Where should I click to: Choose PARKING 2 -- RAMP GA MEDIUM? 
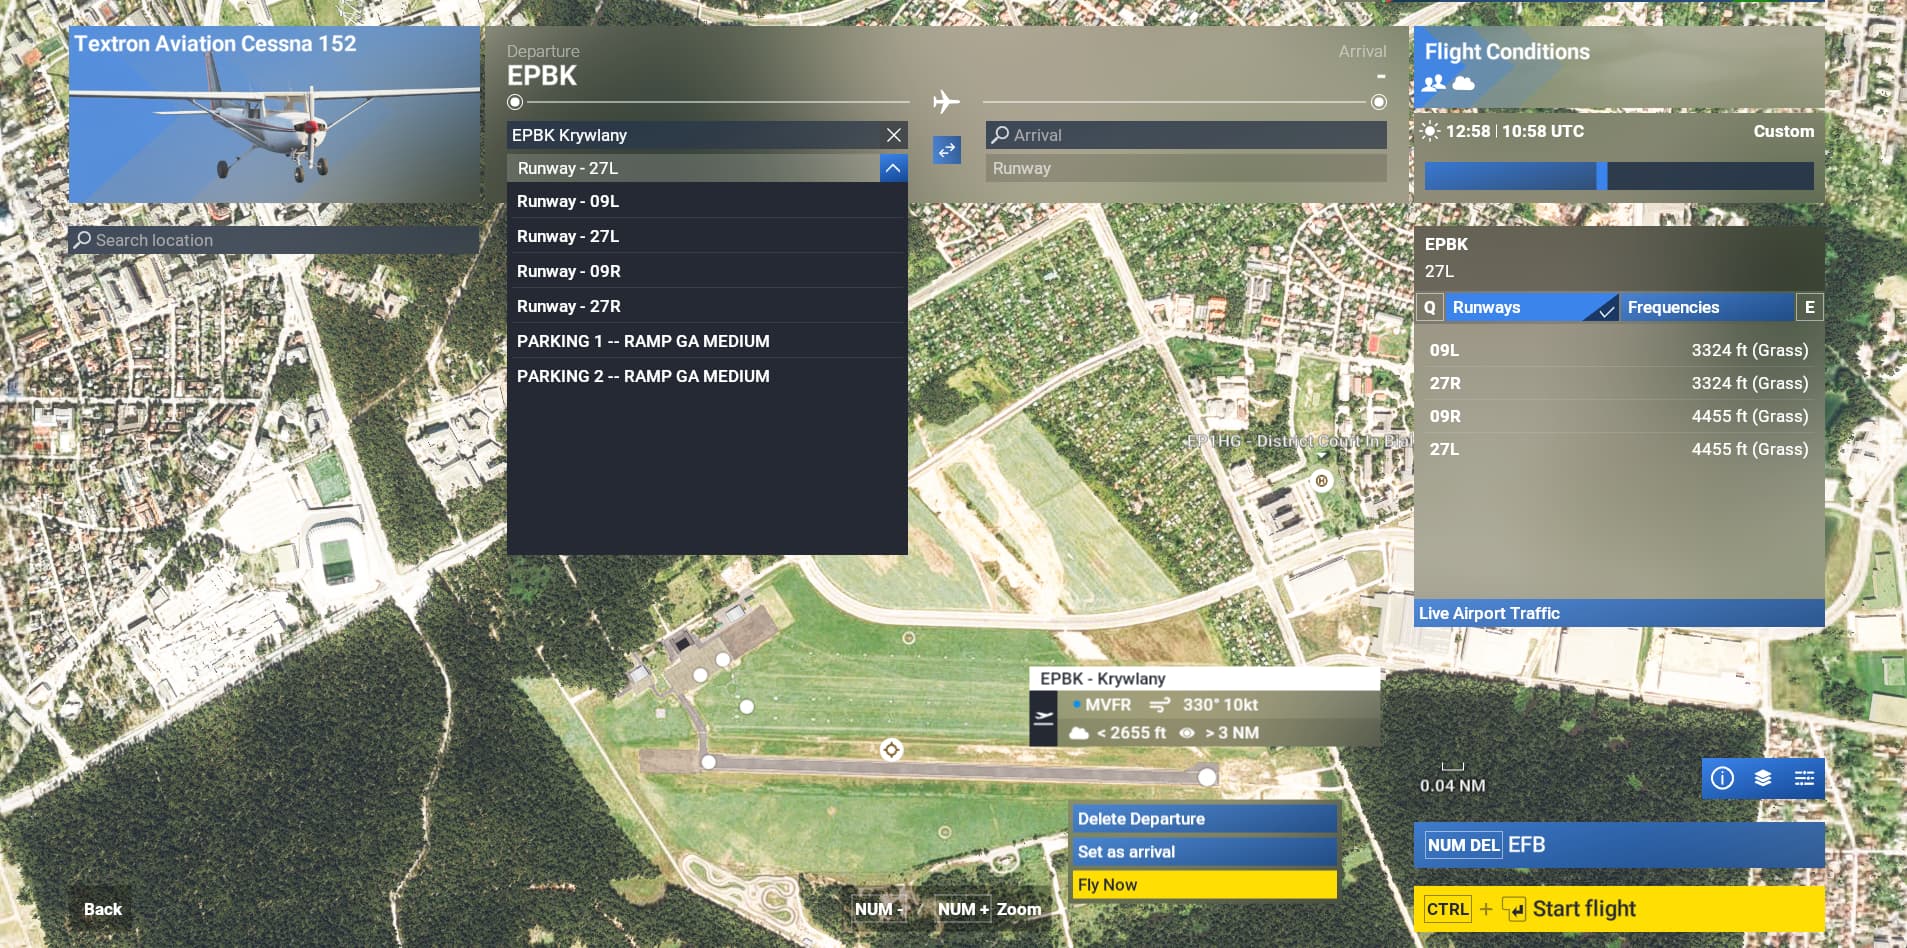click(707, 376)
